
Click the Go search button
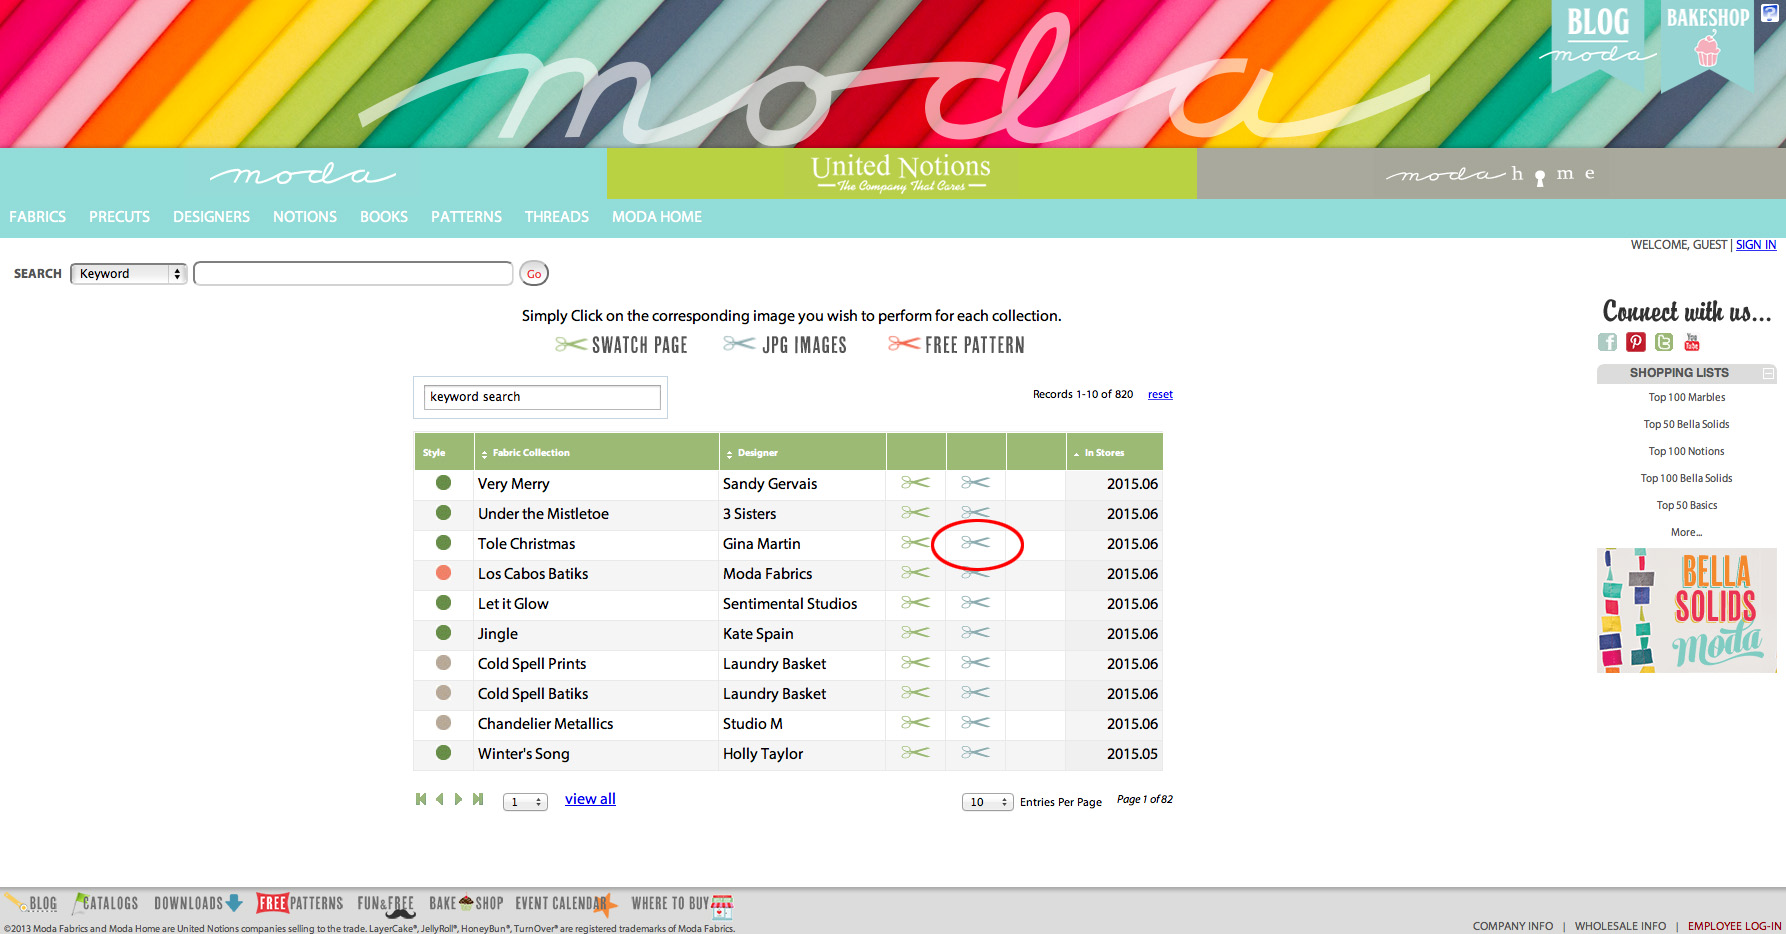534,274
